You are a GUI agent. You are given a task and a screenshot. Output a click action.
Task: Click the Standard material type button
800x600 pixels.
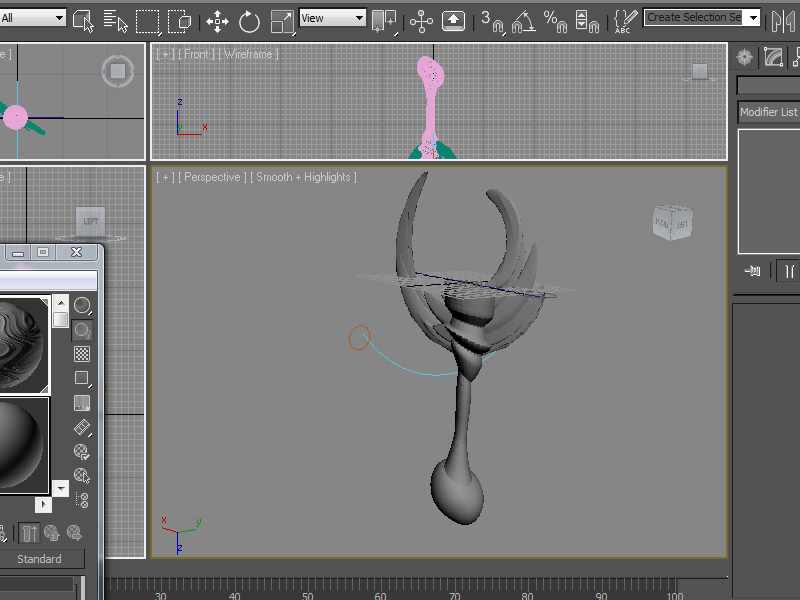click(39, 559)
